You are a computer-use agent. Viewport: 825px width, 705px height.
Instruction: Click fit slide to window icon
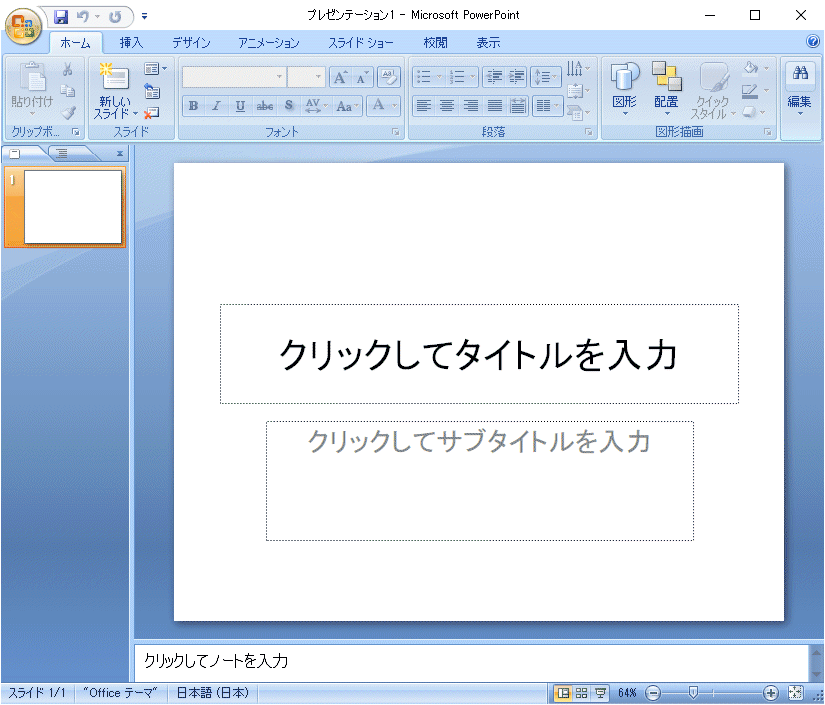pyautogui.click(x=796, y=693)
